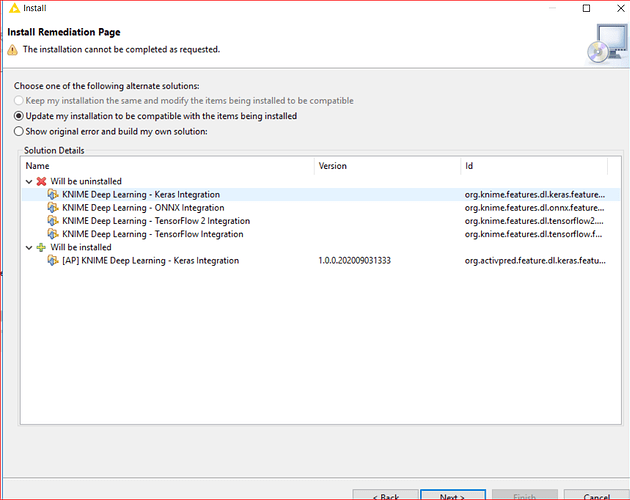Close the Install dialog window
This screenshot has width=630, height=500.
620,8
